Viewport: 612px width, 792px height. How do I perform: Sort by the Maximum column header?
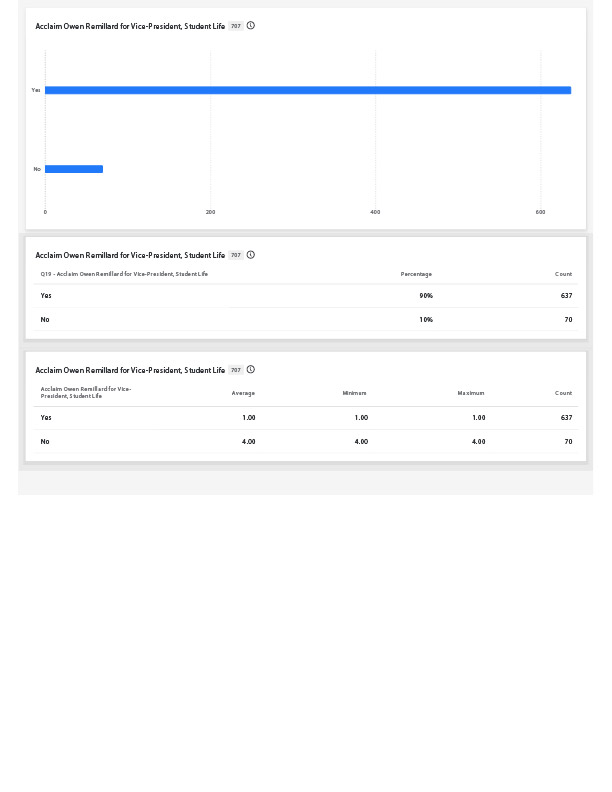[x=471, y=393]
